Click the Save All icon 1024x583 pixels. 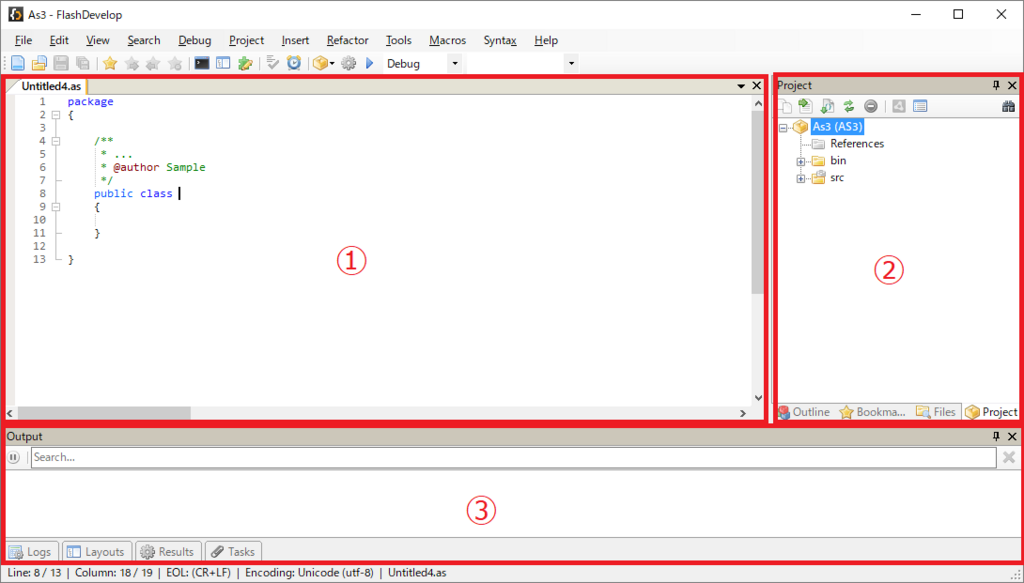pos(82,63)
